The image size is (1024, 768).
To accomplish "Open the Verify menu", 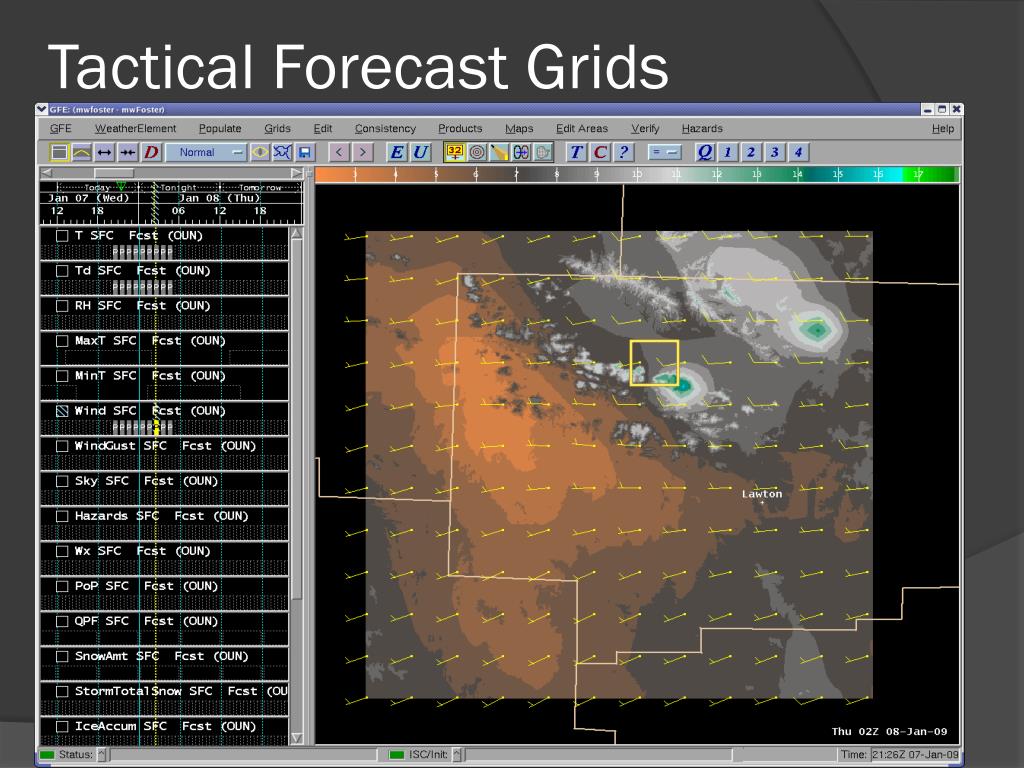I will (645, 129).
